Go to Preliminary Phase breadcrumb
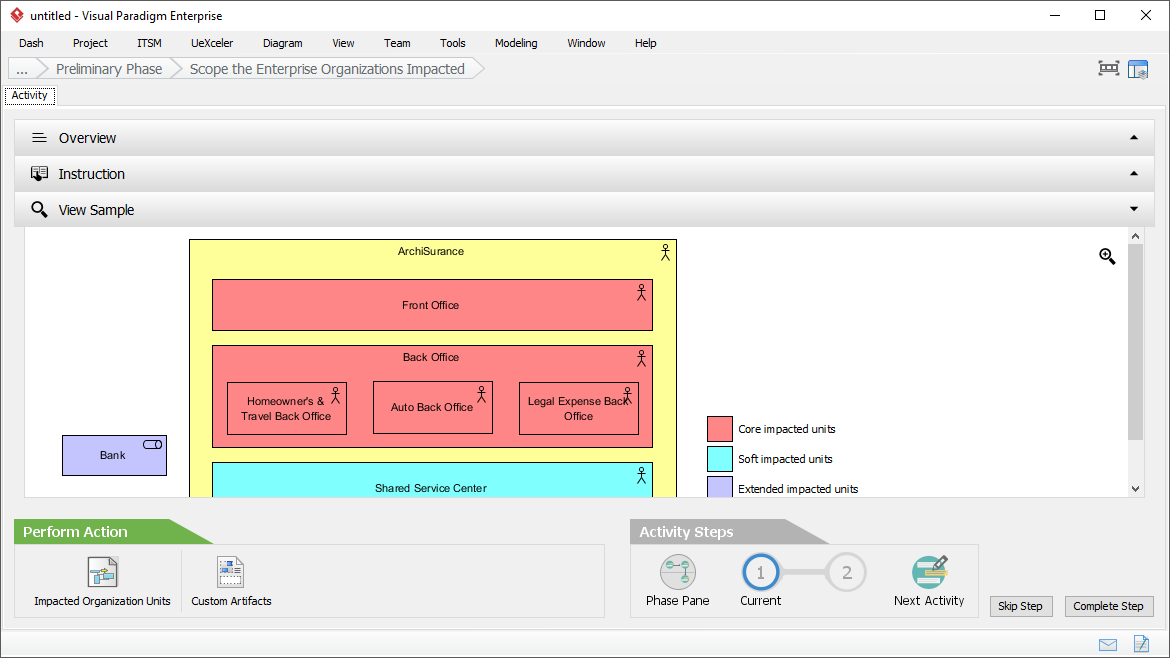The image size is (1170, 658). coord(109,69)
